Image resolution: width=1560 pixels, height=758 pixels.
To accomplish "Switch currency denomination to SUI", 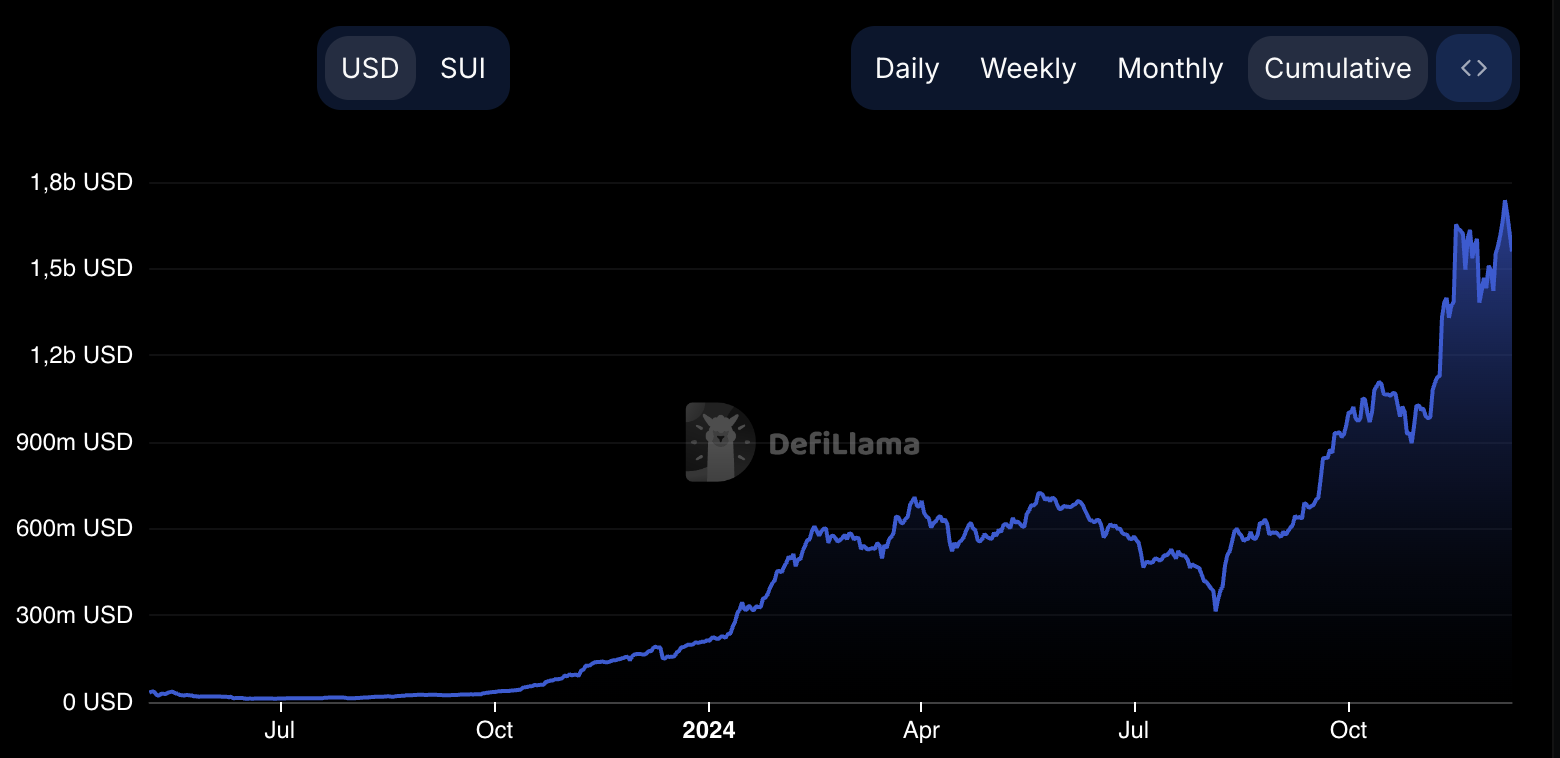I will (463, 68).
